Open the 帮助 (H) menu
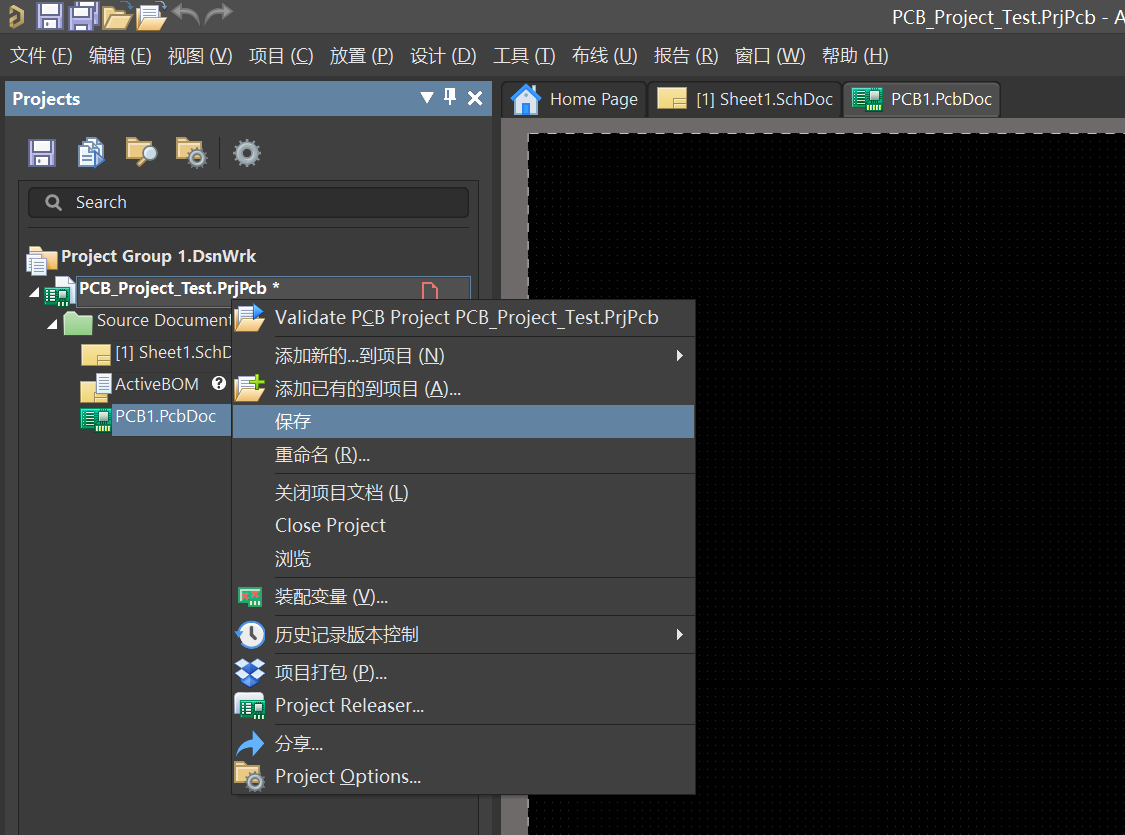The image size is (1125, 835). (855, 56)
